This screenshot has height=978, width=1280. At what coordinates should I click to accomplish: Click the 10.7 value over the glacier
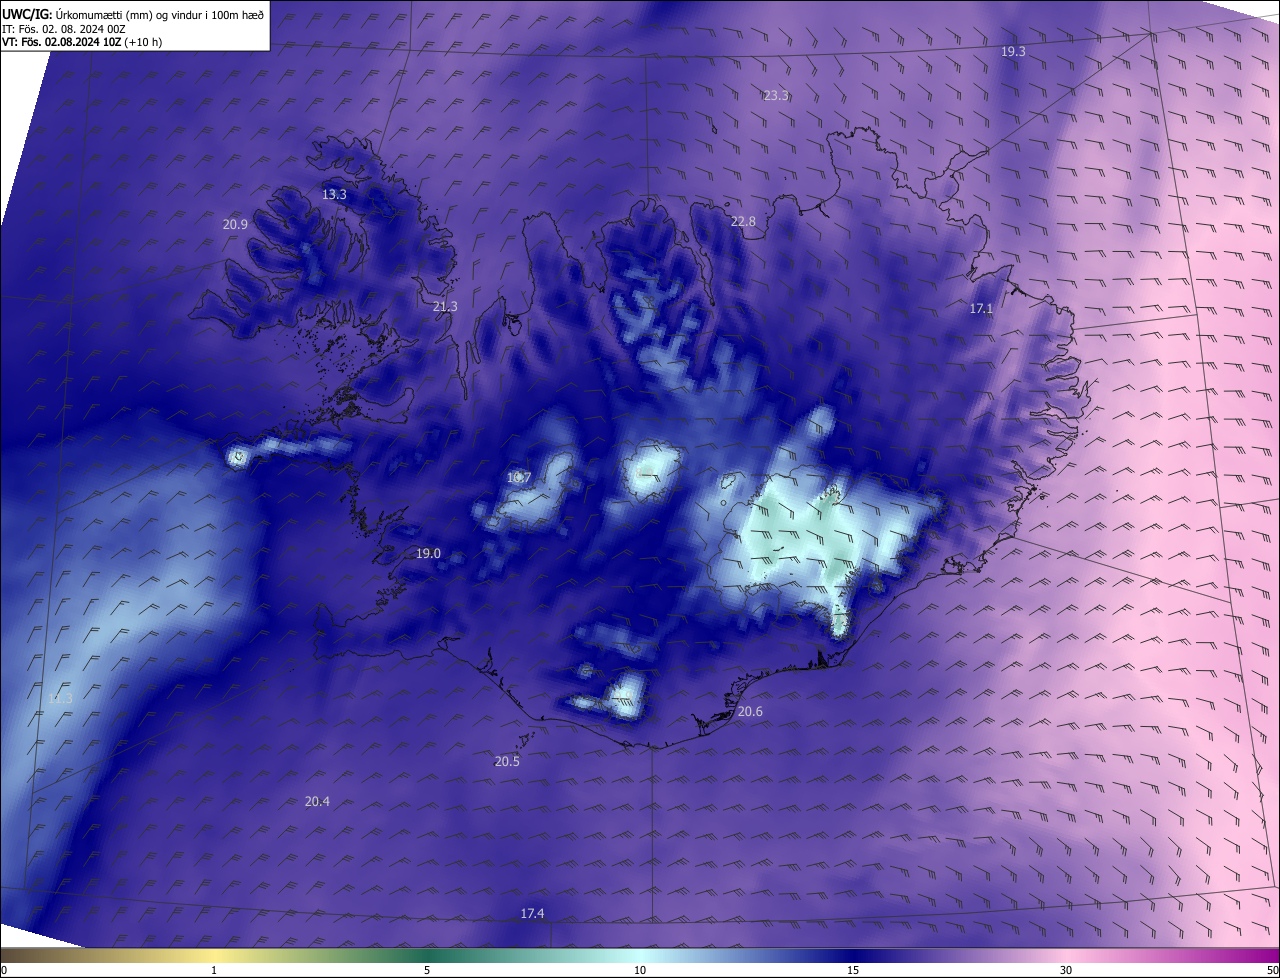[518, 478]
